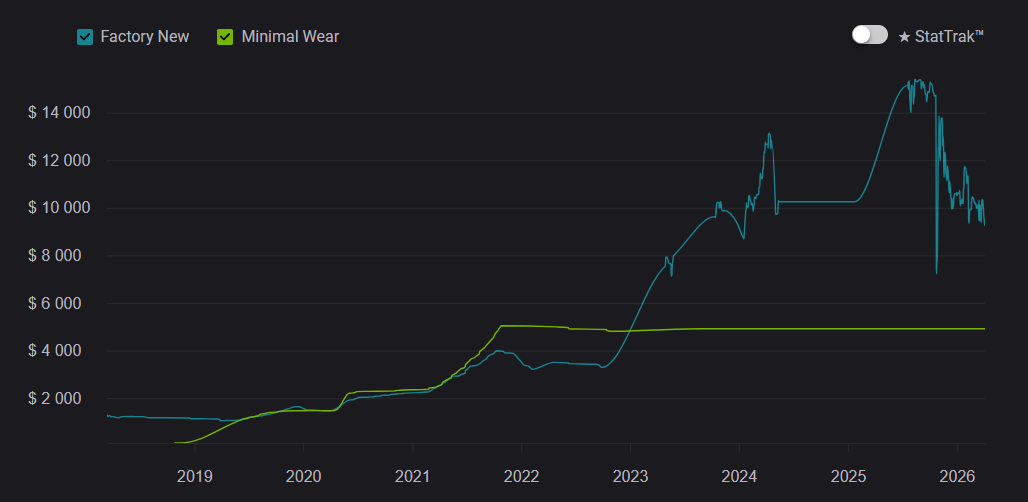Click the Minimal Wear legend label
1028x502 pixels.
[290, 37]
